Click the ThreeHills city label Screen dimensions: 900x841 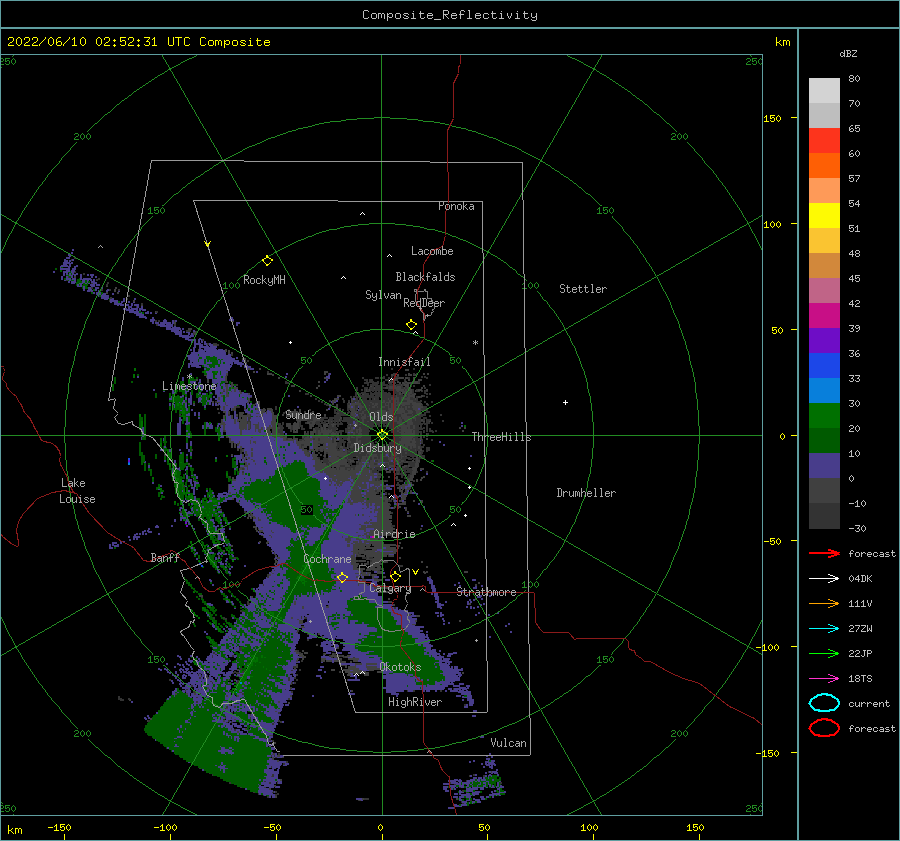click(501, 437)
